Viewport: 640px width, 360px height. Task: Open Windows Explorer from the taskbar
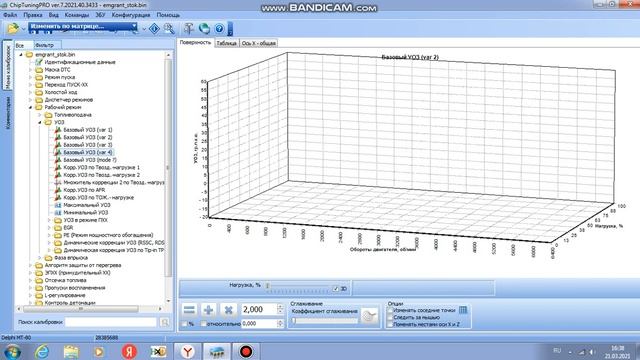(71, 351)
